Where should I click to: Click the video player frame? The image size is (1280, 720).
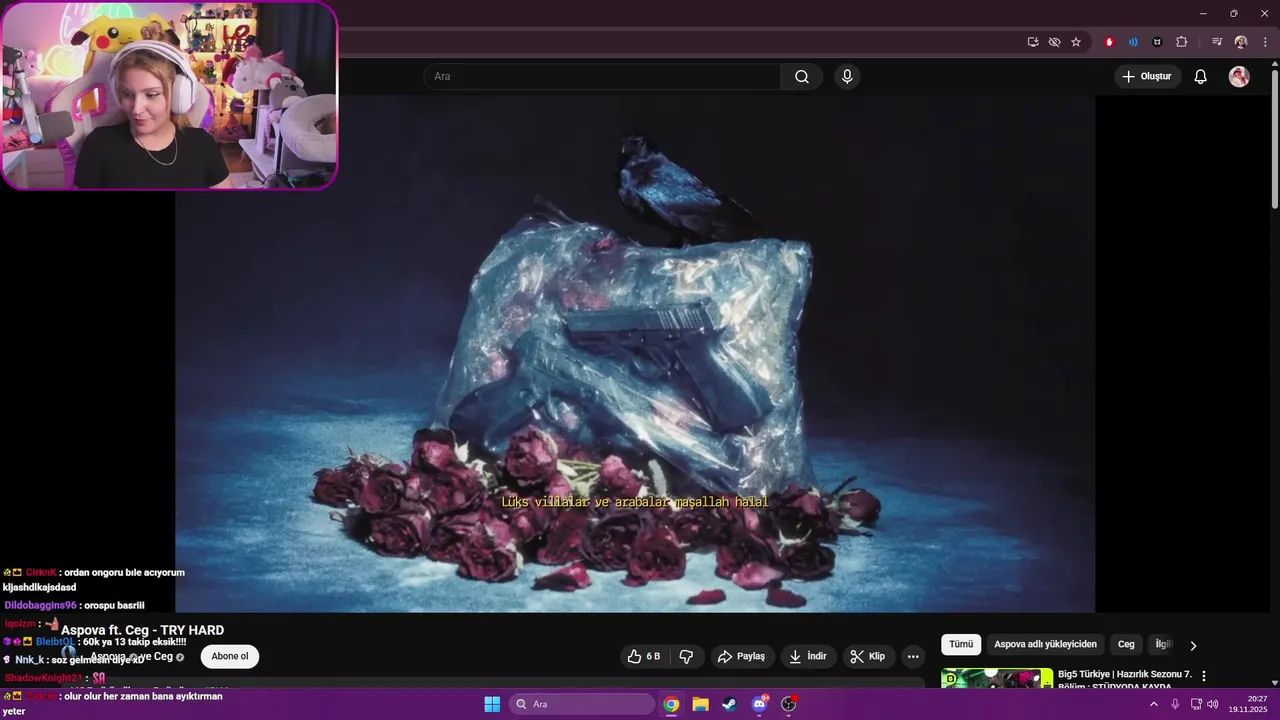click(635, 354)
